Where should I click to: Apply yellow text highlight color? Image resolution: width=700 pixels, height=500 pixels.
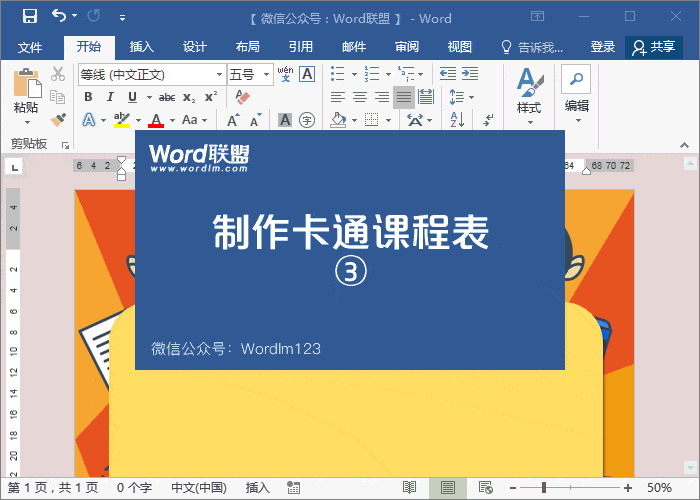pos(121,120)
